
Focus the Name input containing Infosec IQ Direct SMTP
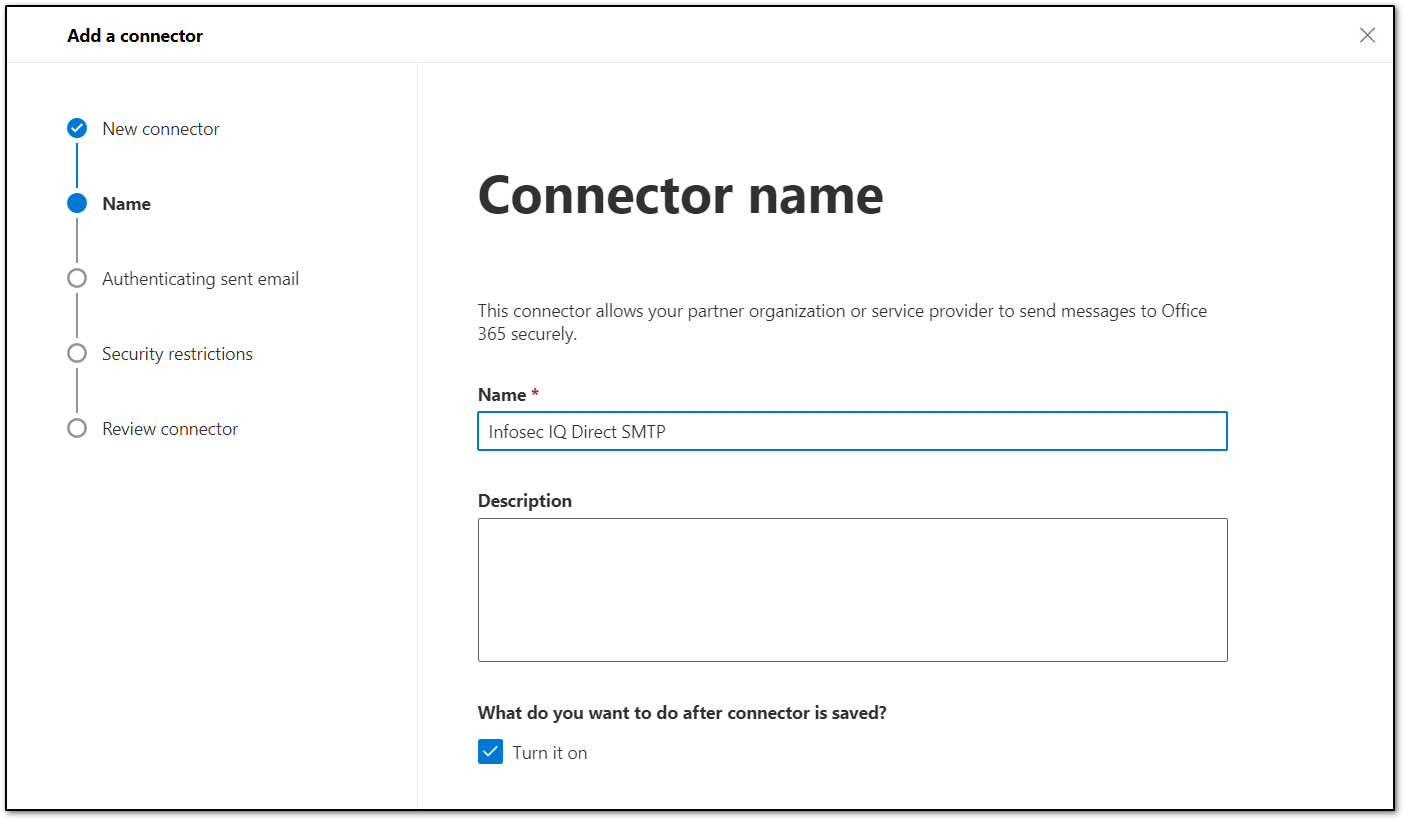point(852,431)
